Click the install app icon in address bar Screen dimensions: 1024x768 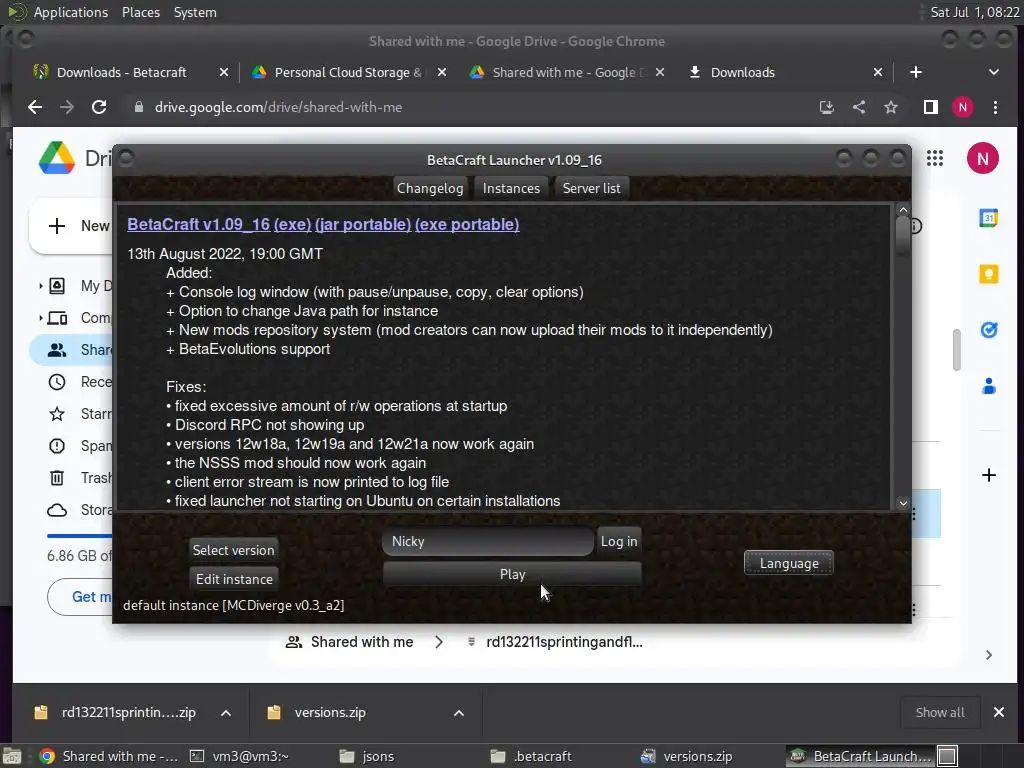click(x=827, y=107)
